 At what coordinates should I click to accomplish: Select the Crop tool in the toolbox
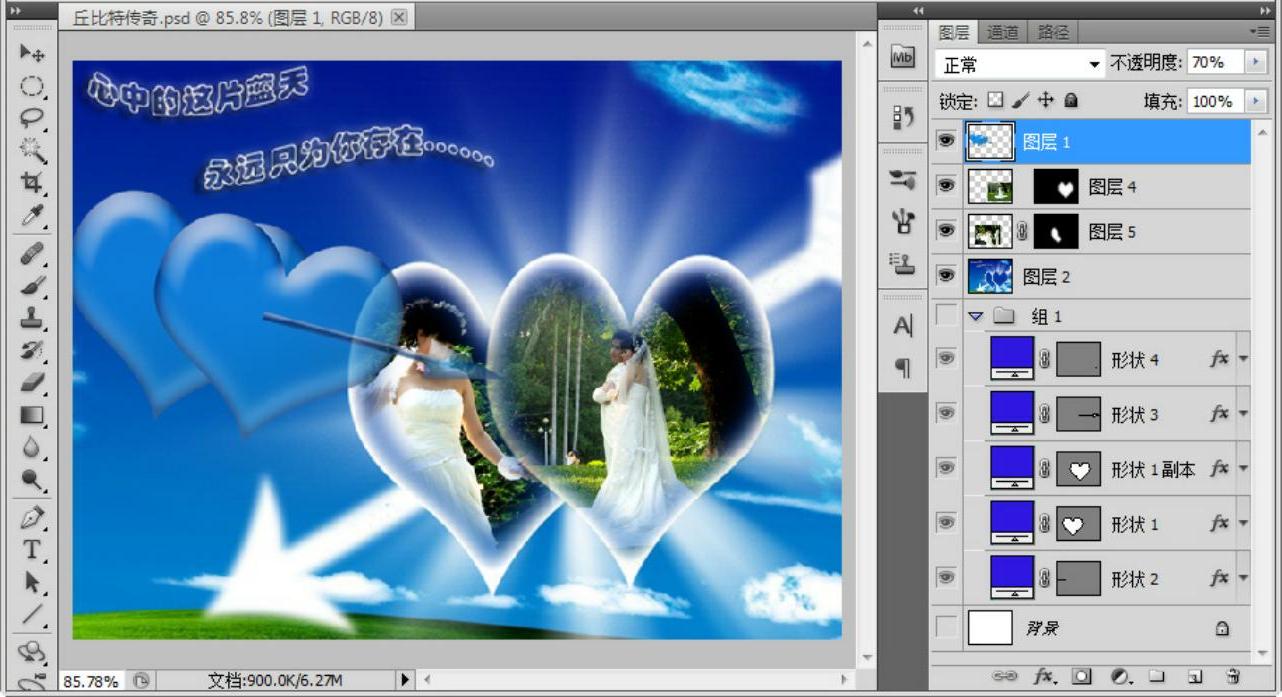point(32,182)
